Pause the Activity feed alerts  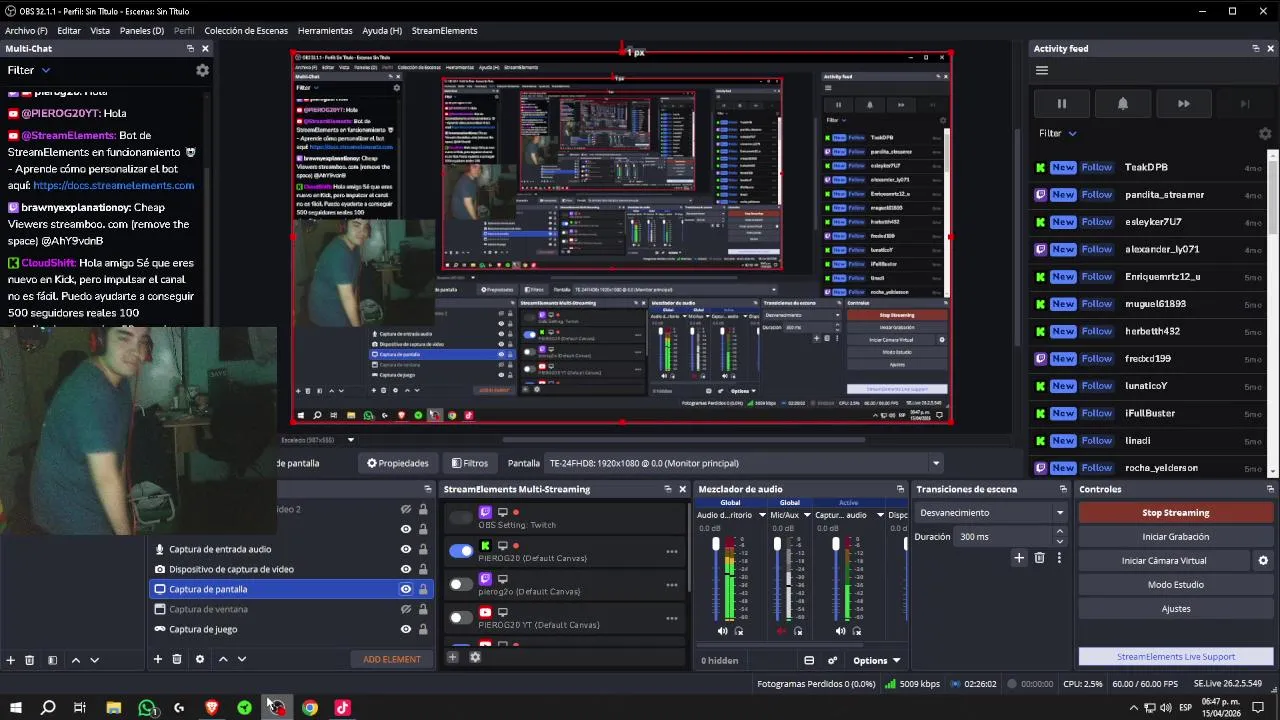(1061, 103)
